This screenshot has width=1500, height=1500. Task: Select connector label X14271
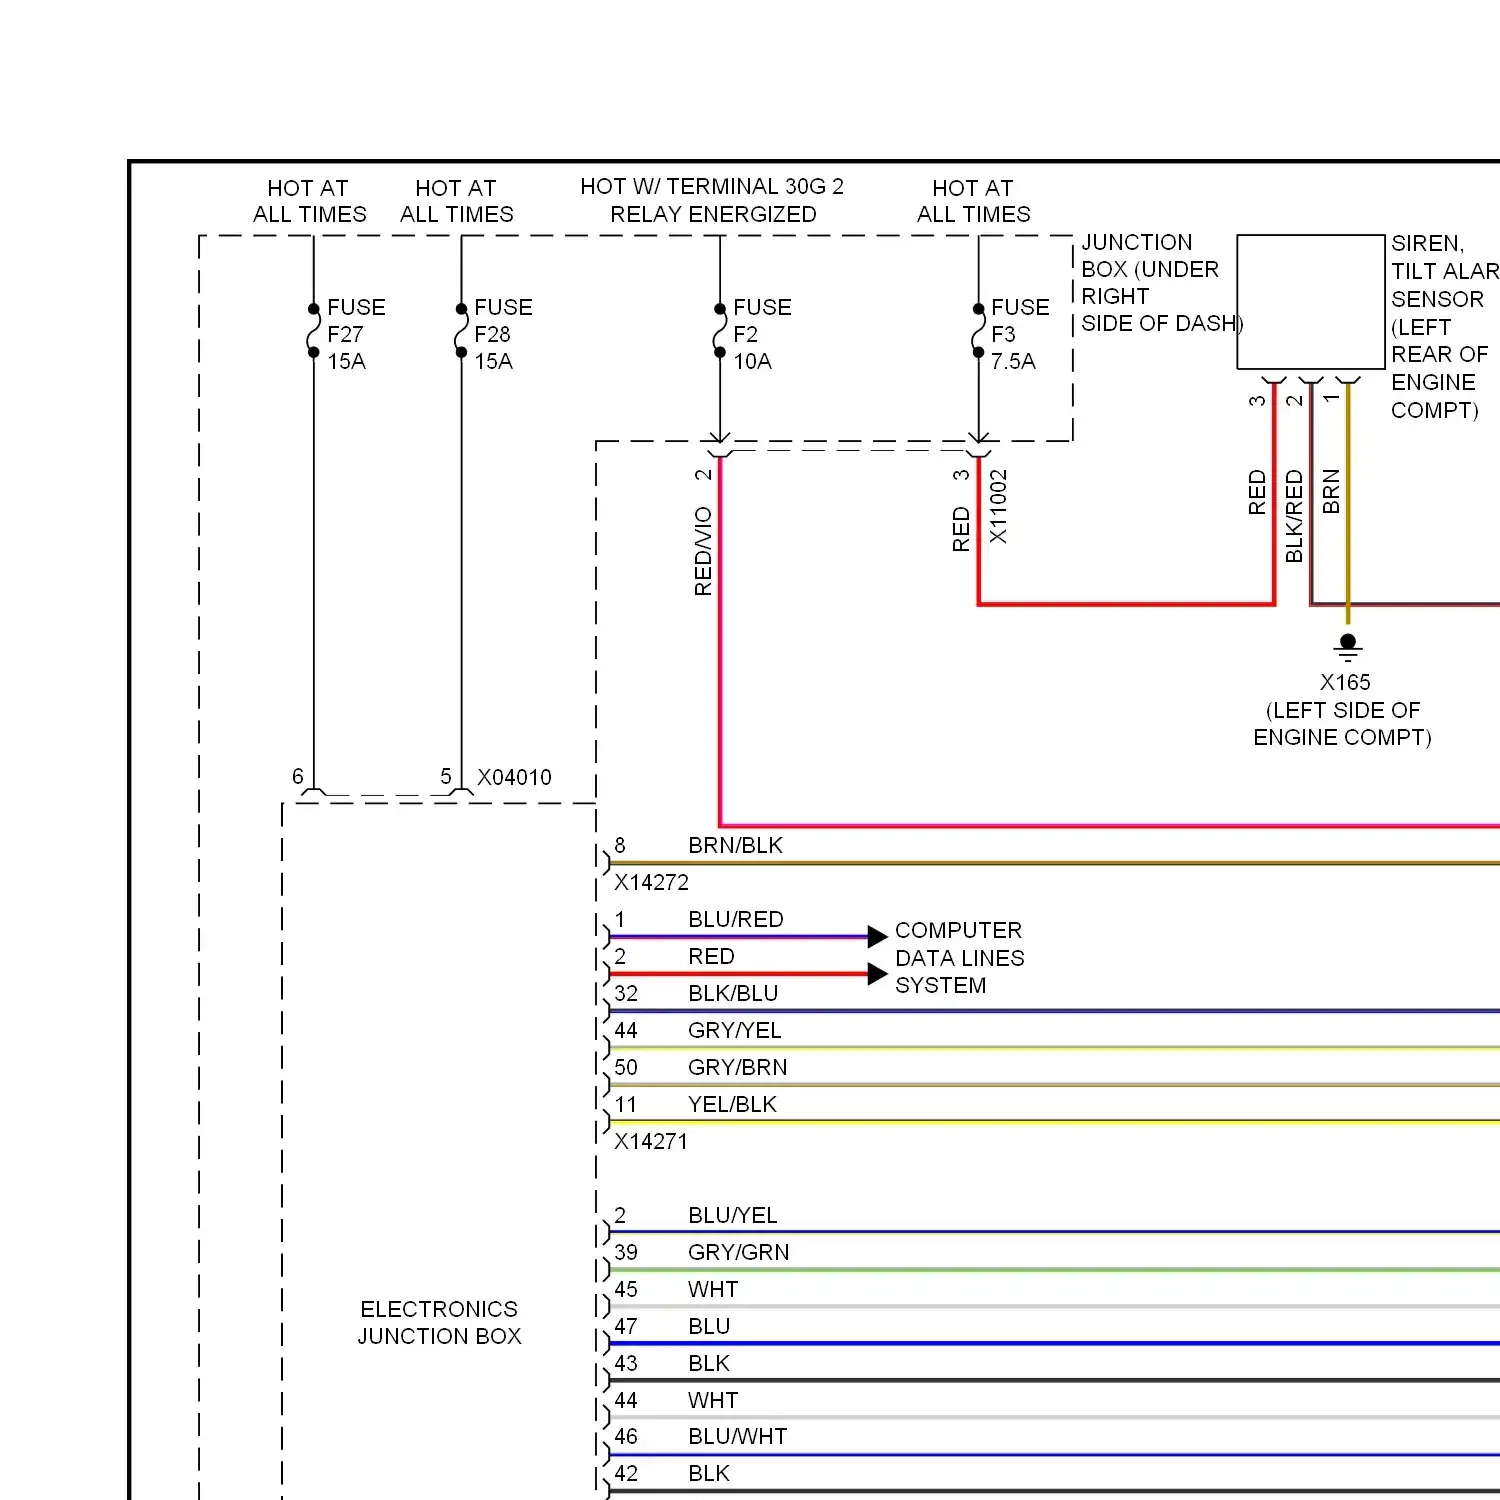pyautogui.click(x=651, y=1141)
